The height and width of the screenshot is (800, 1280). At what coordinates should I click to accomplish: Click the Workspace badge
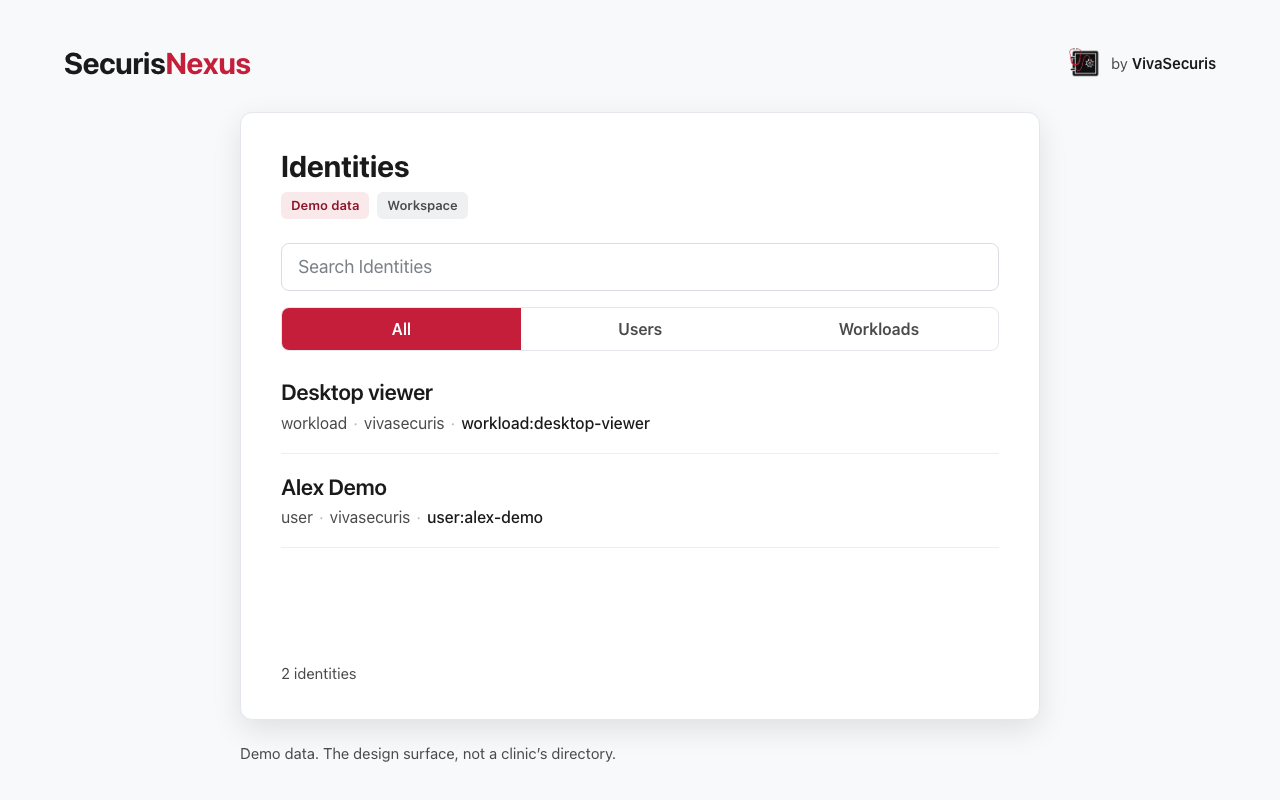[x=422, y=205]
